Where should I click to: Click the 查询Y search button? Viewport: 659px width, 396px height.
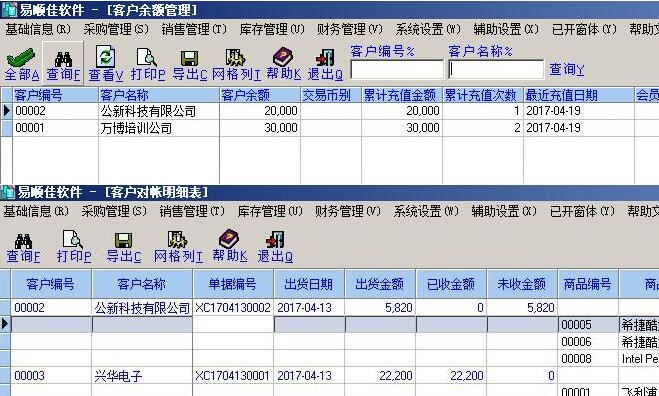click(567, 69)
